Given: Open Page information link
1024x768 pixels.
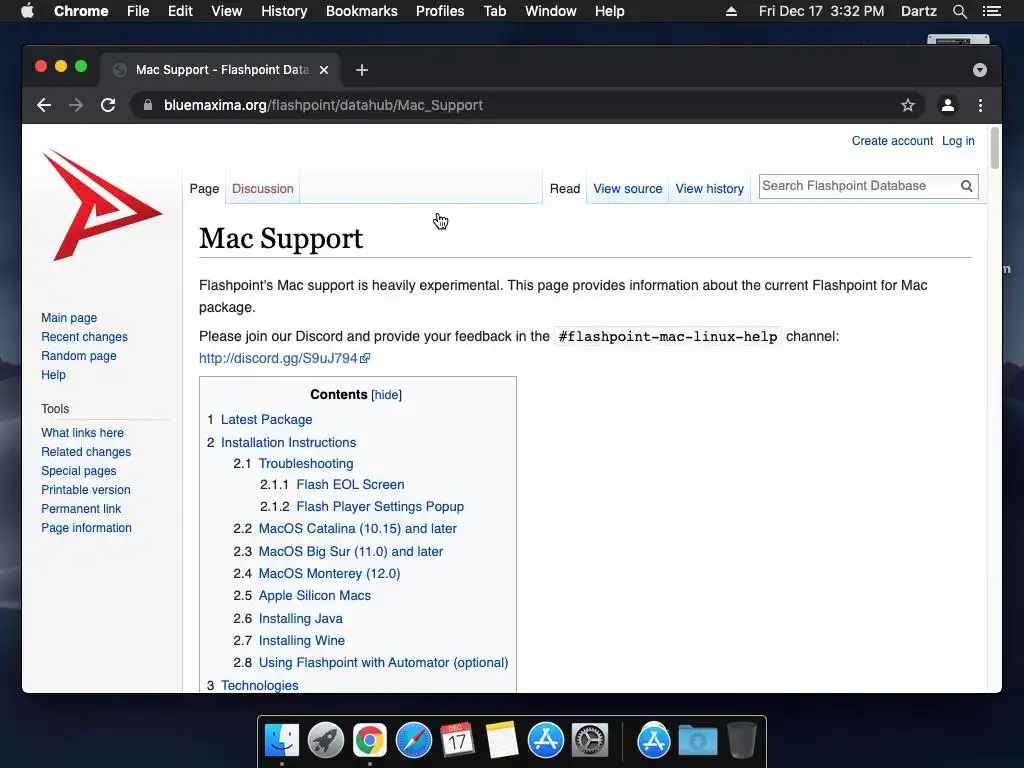Looking at the screenshot, I should pyautogui.click(x=86, y=528).
